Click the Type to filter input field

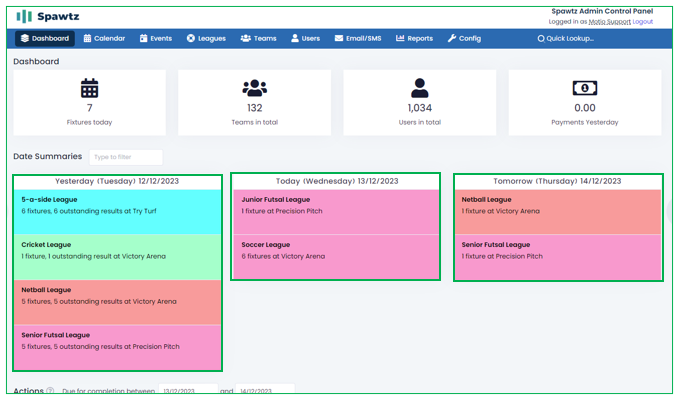(126, 157)
